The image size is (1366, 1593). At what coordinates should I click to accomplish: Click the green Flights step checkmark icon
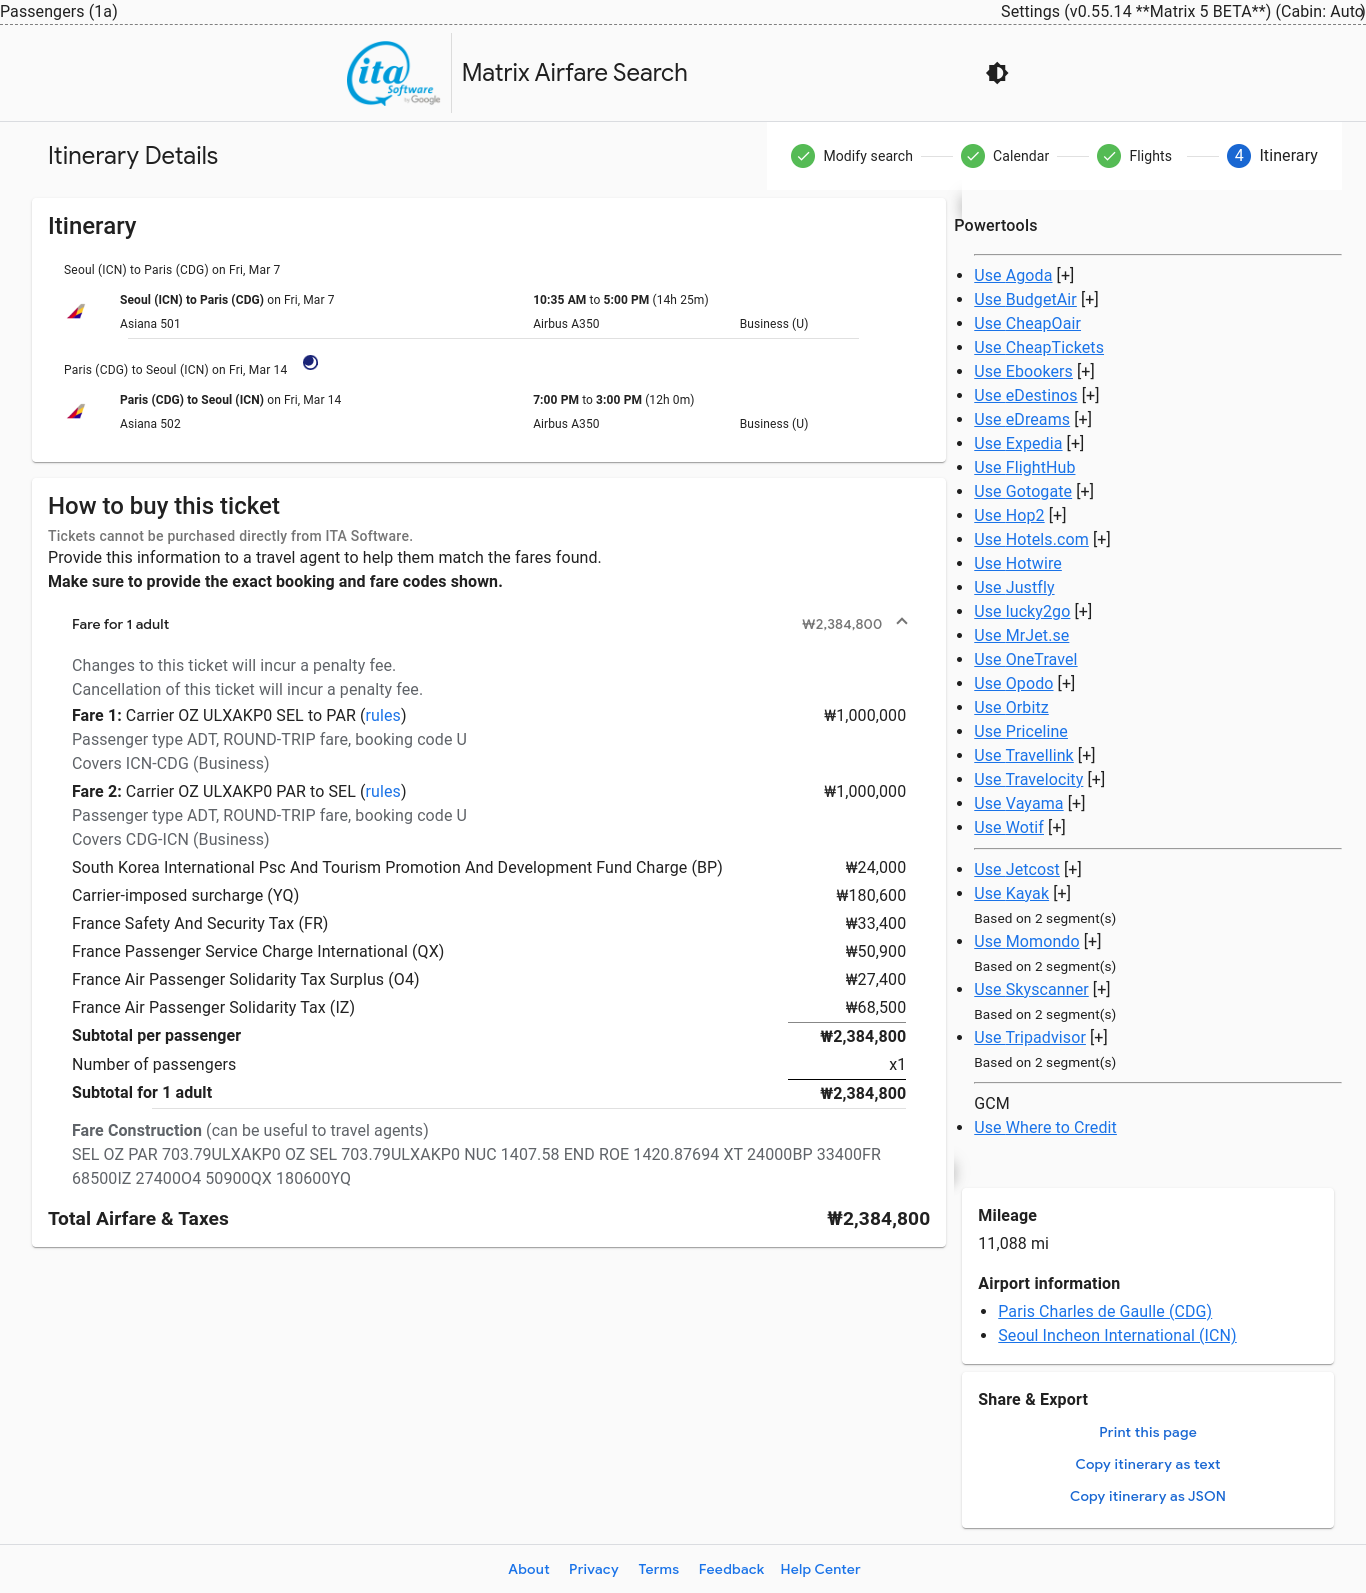pos(1108,156)
